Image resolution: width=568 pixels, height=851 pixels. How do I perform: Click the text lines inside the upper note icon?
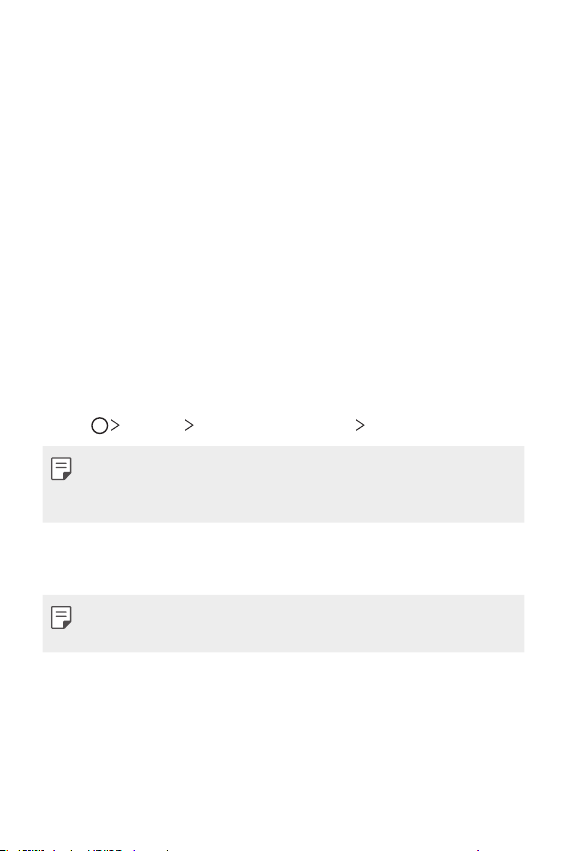[x=61, y=465]
